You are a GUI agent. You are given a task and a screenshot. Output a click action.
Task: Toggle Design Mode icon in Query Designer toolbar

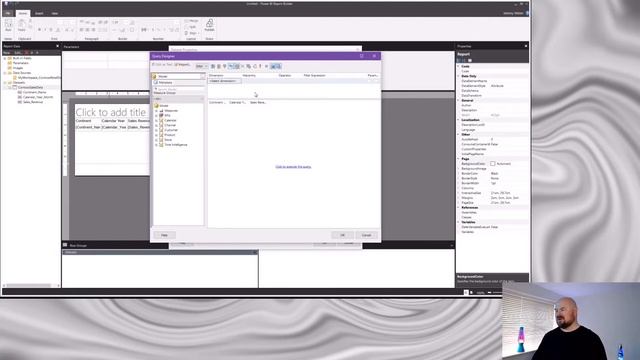pos(276,66)
